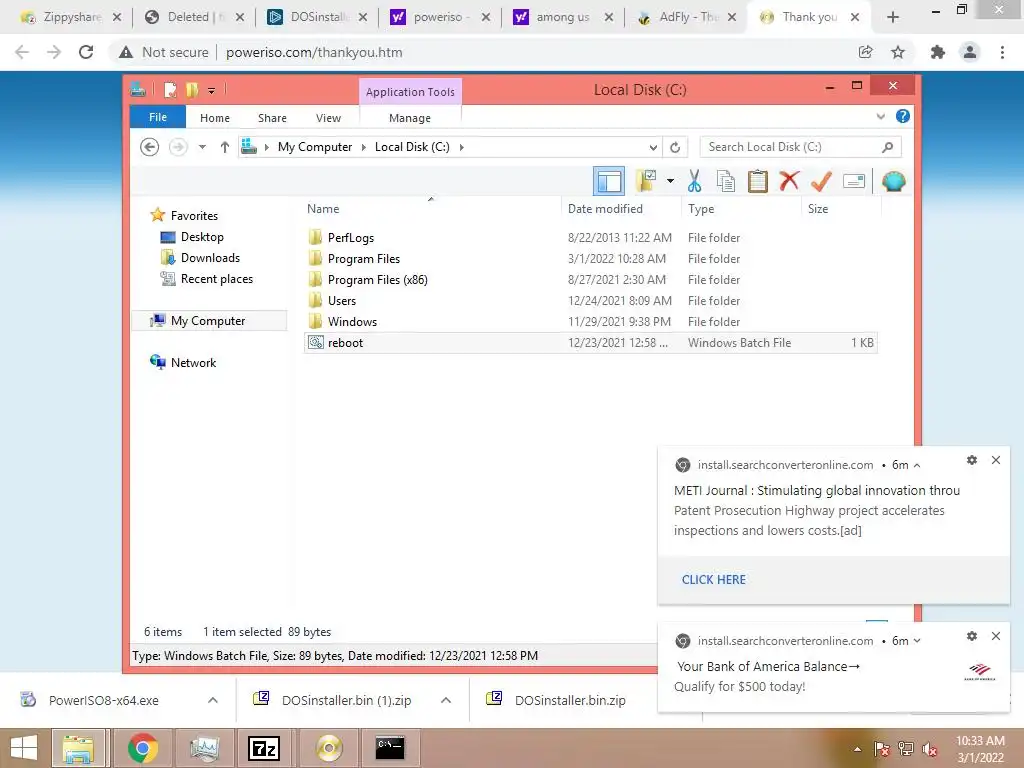Screen dimensions: 1024x768
Task: Expand the Explorer ribbon chevron
Action: click(880, 116)
